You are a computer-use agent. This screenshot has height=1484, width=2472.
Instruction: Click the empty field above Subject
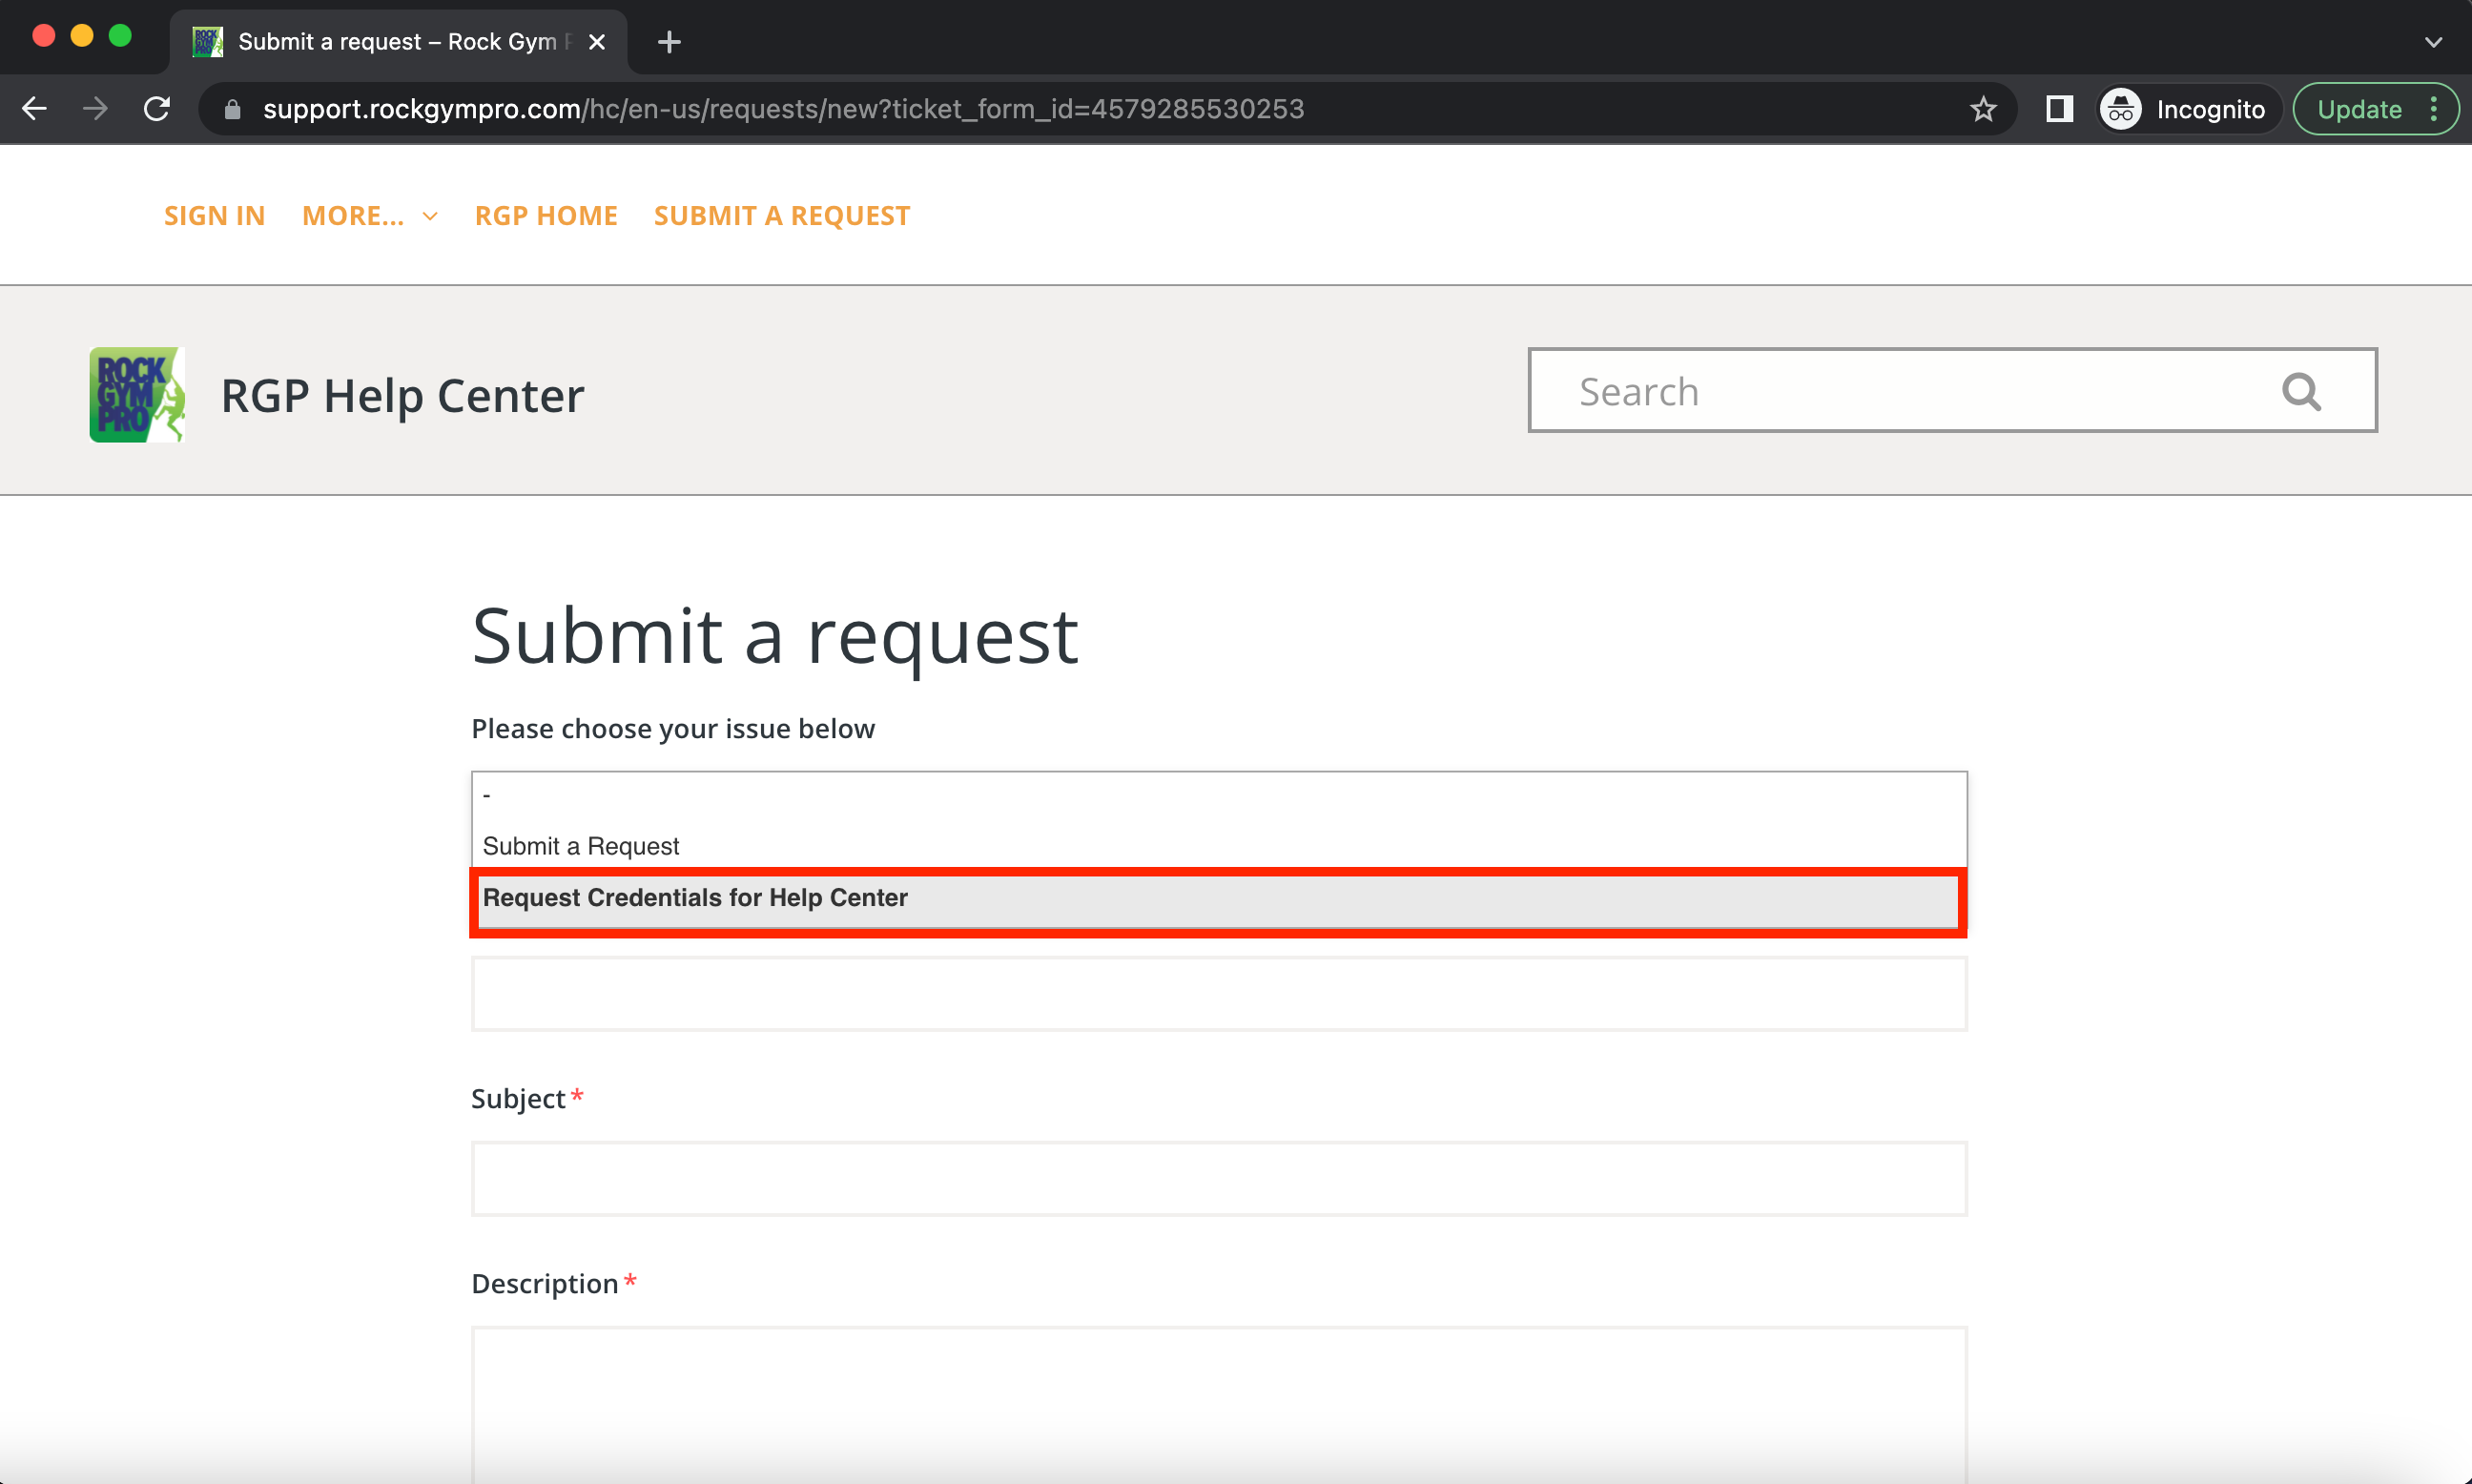(1219, 994)
